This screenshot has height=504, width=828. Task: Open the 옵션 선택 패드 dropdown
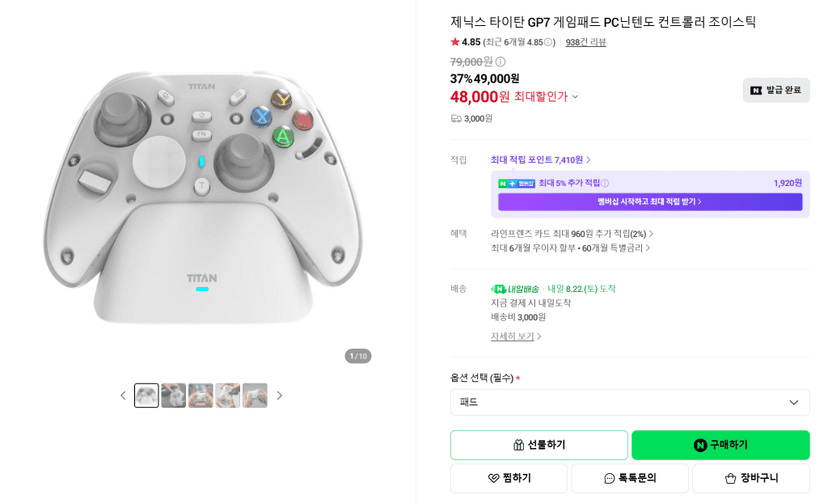[629, 403]
